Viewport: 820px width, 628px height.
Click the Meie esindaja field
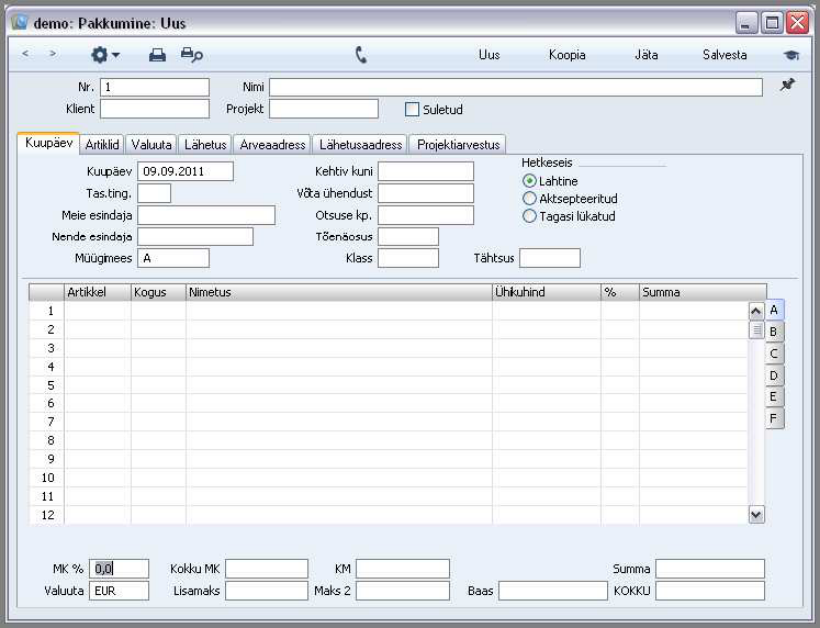pos(207,215)
